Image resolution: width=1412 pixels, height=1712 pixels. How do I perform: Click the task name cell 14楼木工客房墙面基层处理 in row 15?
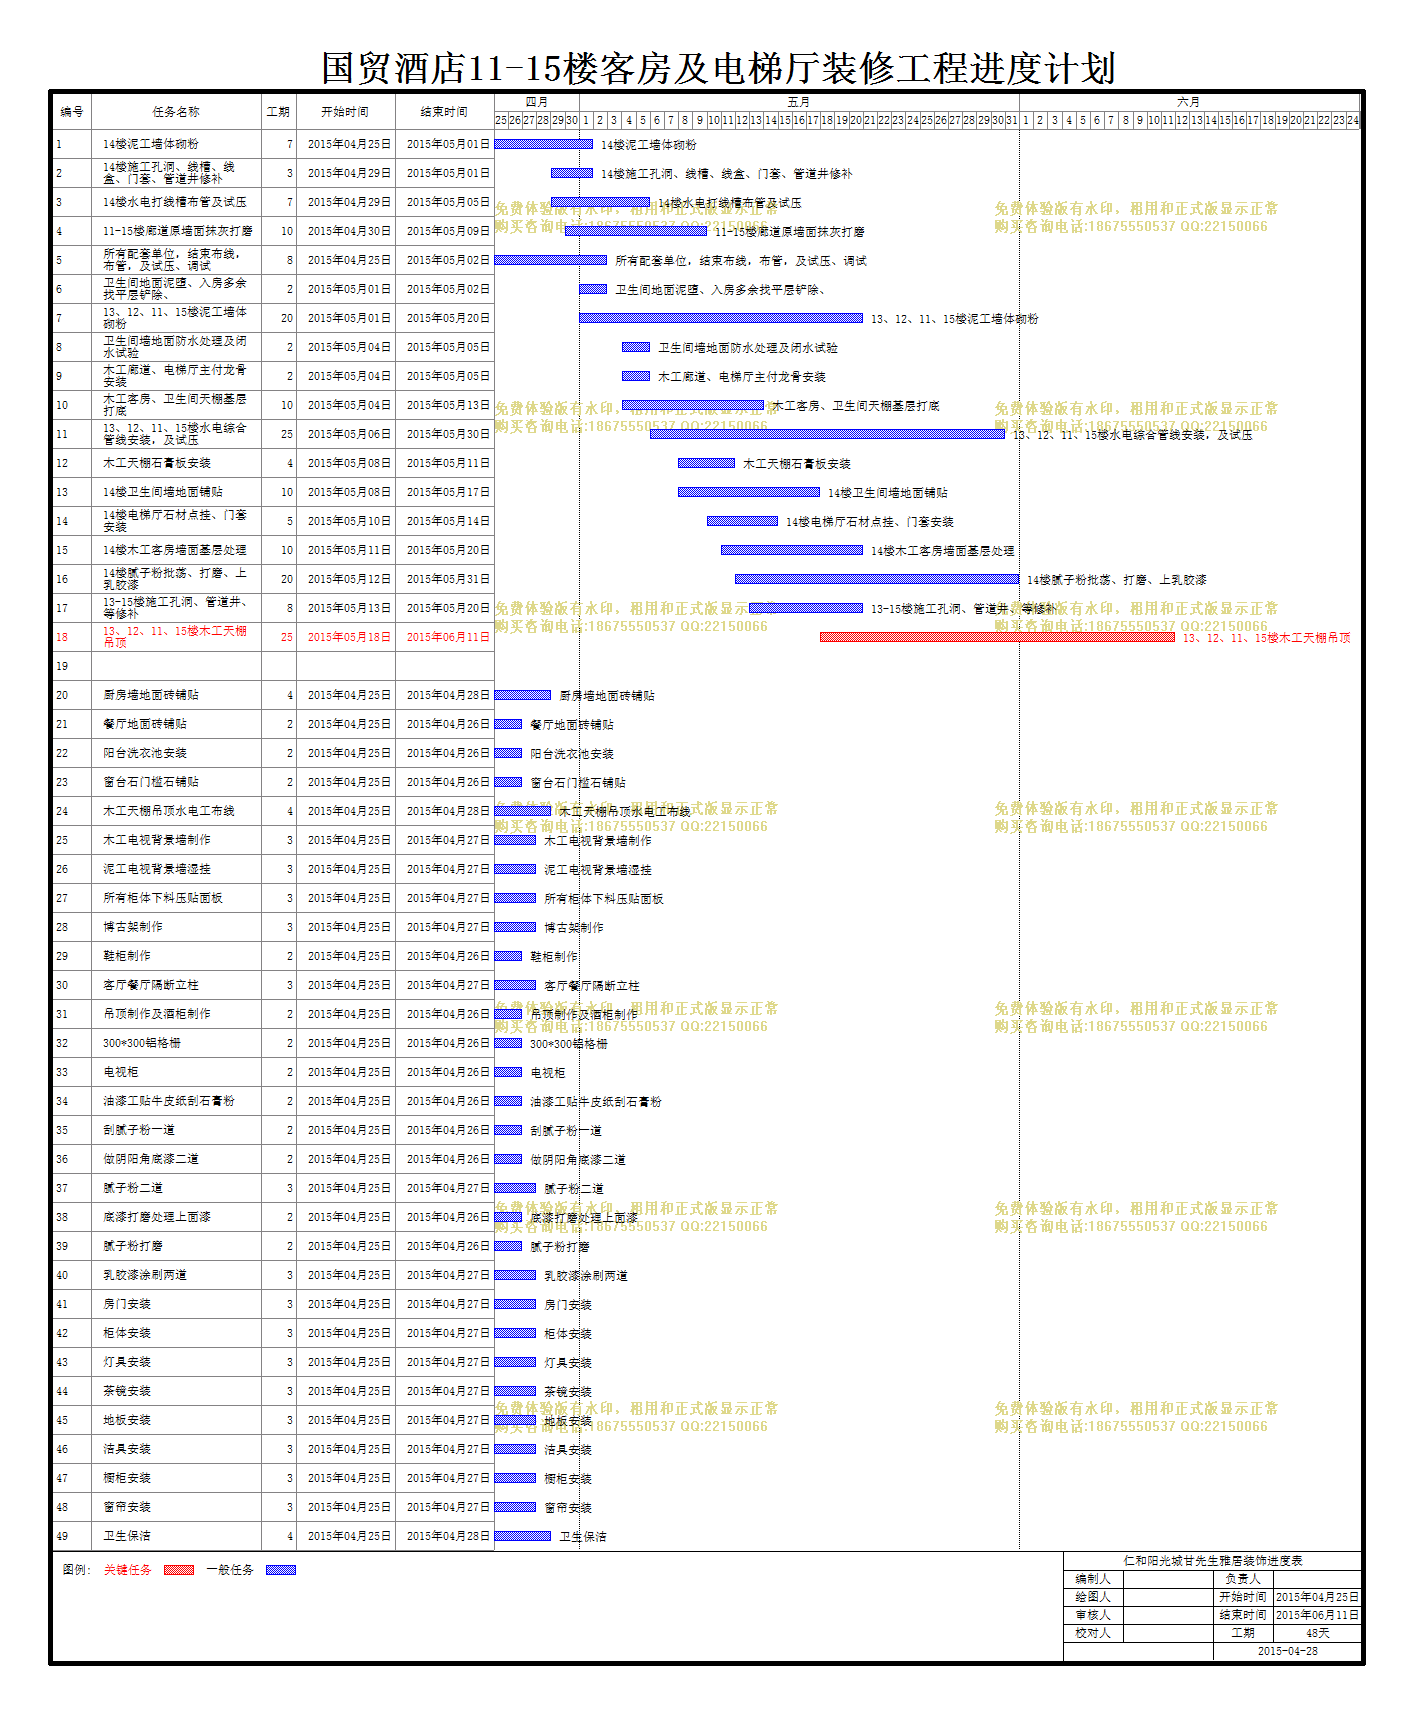[x=176, y=550]
